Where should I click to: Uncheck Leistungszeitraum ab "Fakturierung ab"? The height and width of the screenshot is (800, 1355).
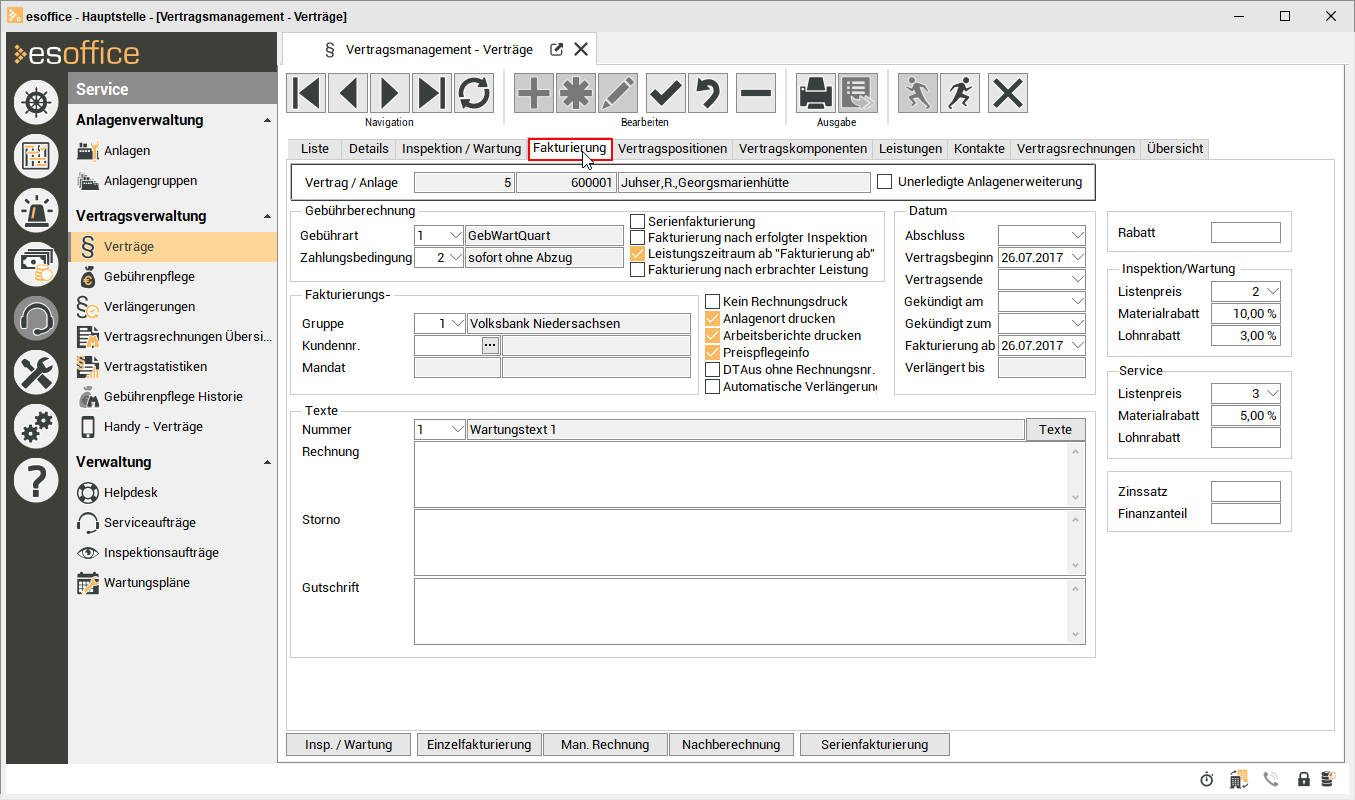pos(638,253)
